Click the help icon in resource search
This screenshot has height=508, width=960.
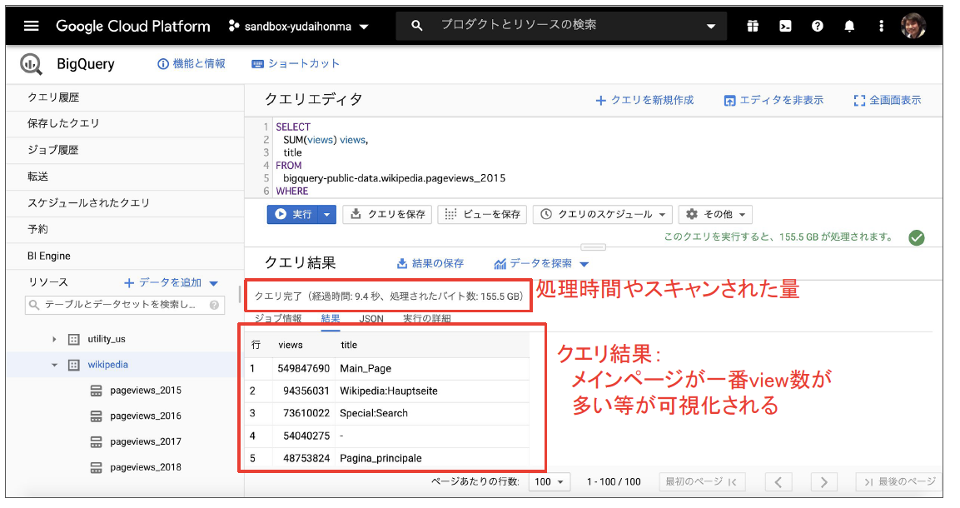pyautogui.click(x=214, y=304)
